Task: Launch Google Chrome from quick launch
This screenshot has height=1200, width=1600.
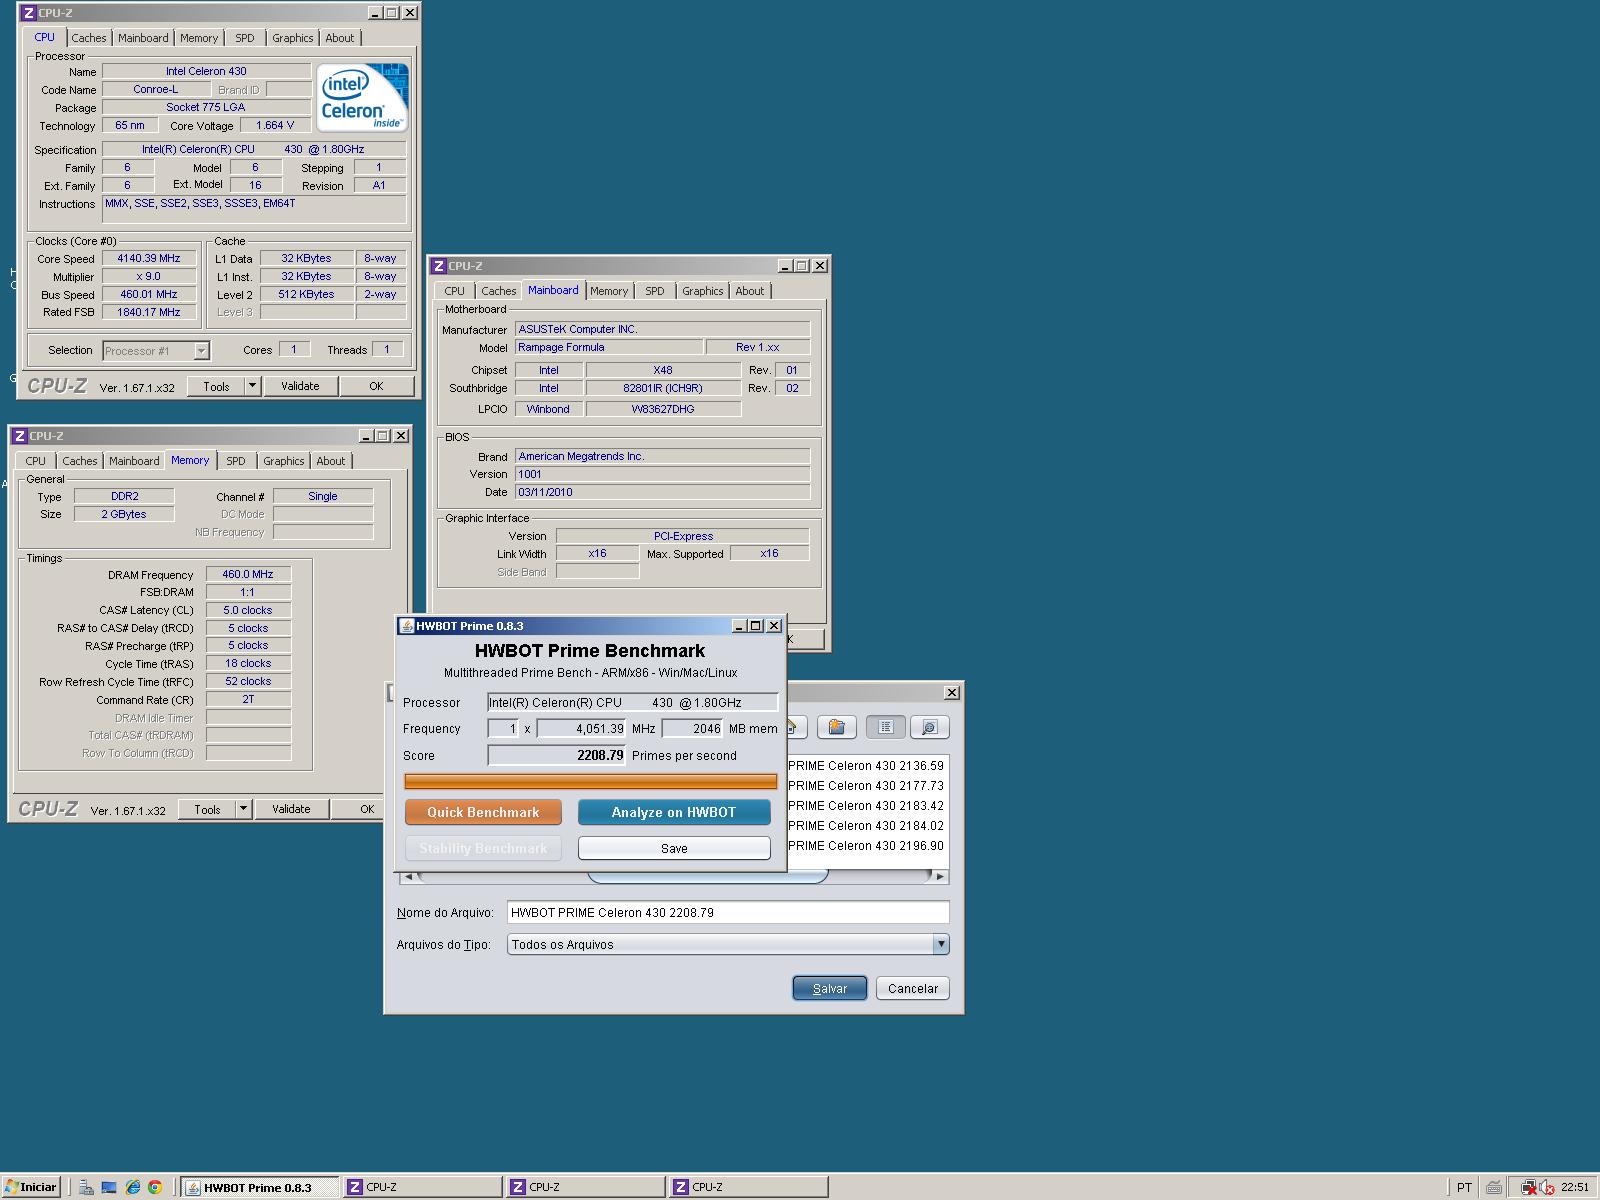Action: point(155,1187)
